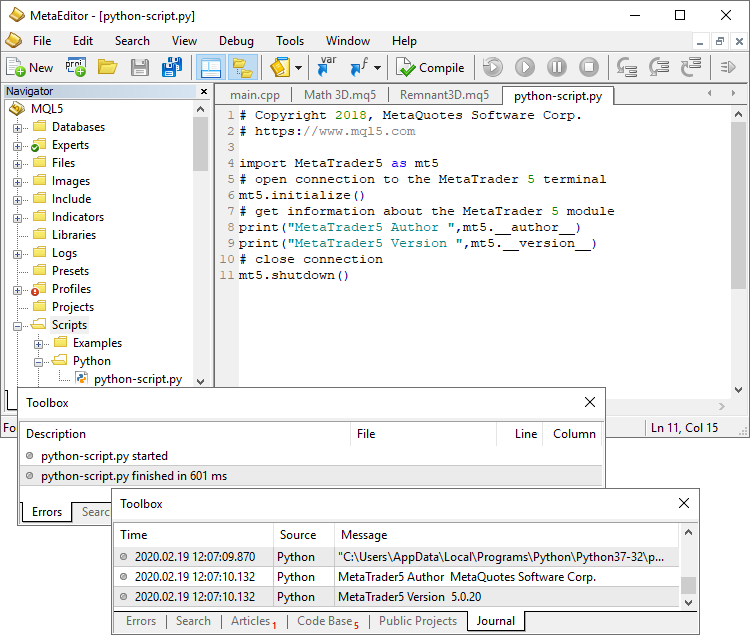
Task: Switch to Code Base tab in Toolbox
Action: coord(325,621)
